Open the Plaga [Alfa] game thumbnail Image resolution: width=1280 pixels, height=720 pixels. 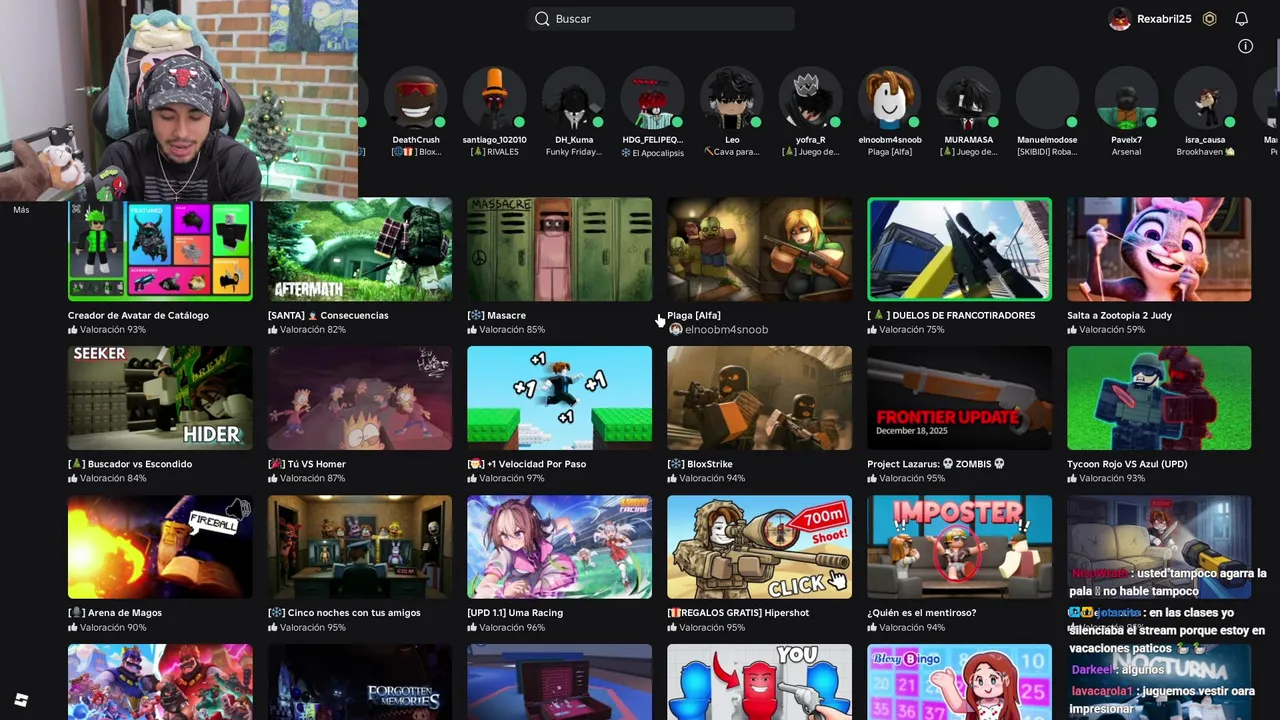(760, 249)
